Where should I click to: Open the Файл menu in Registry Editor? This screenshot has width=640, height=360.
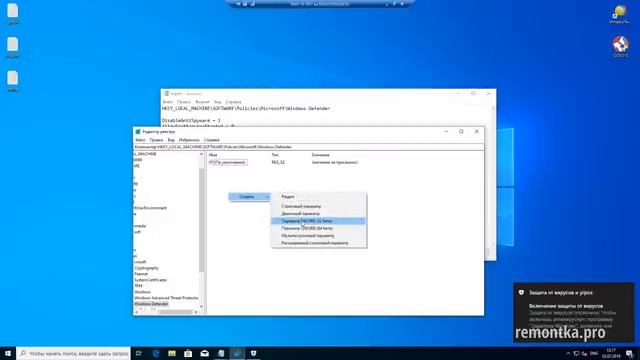(140, 140)
